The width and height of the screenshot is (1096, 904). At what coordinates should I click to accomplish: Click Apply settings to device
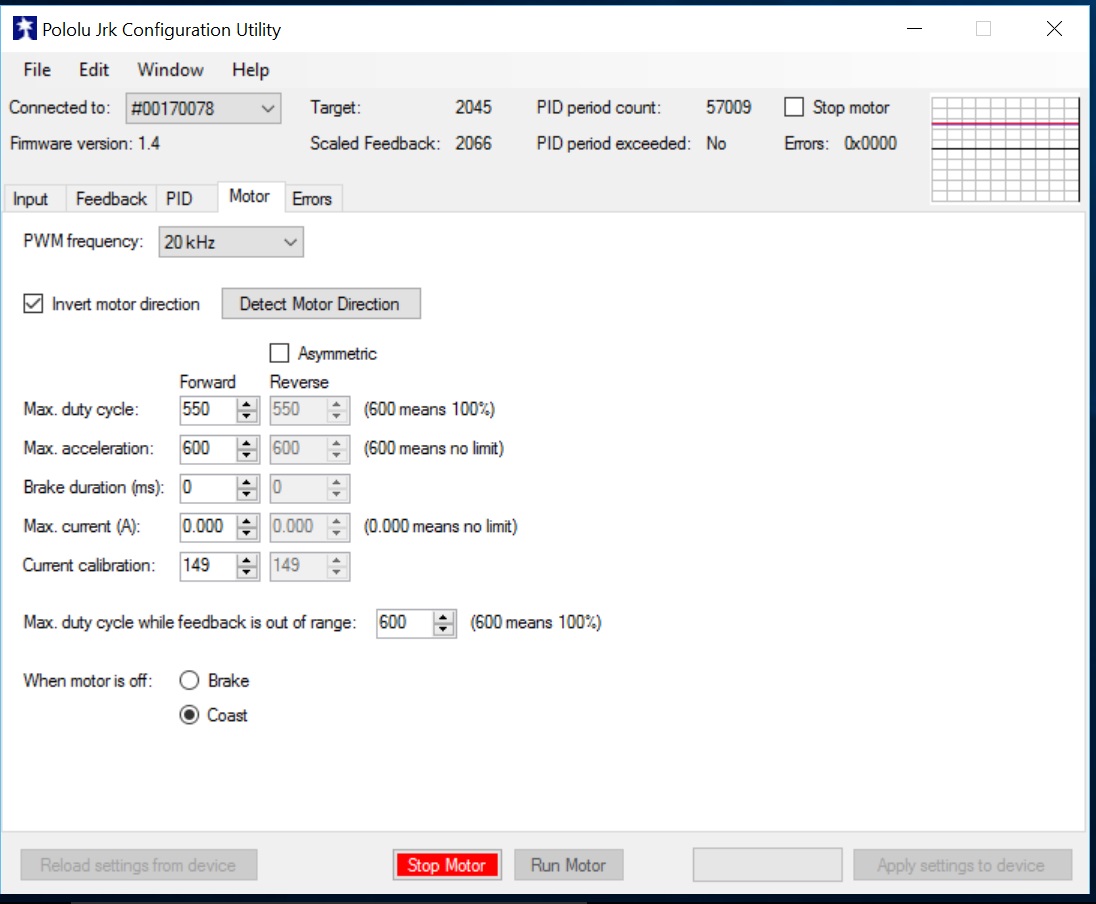(x=962, y=865)
